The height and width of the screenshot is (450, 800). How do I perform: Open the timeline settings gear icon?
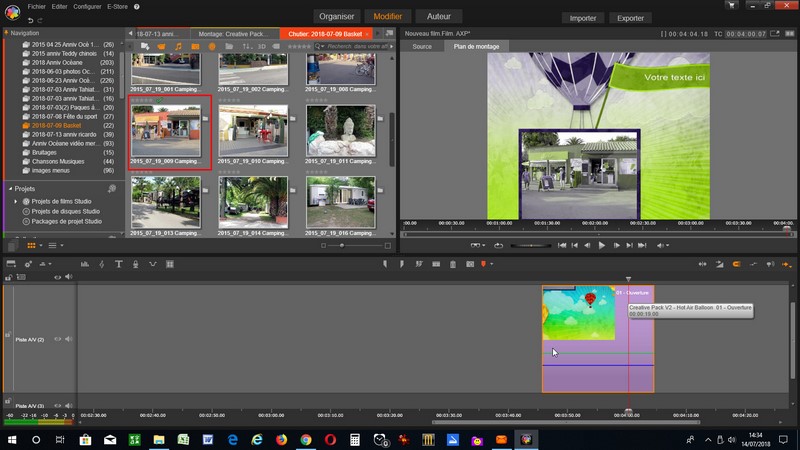point(28,264)
